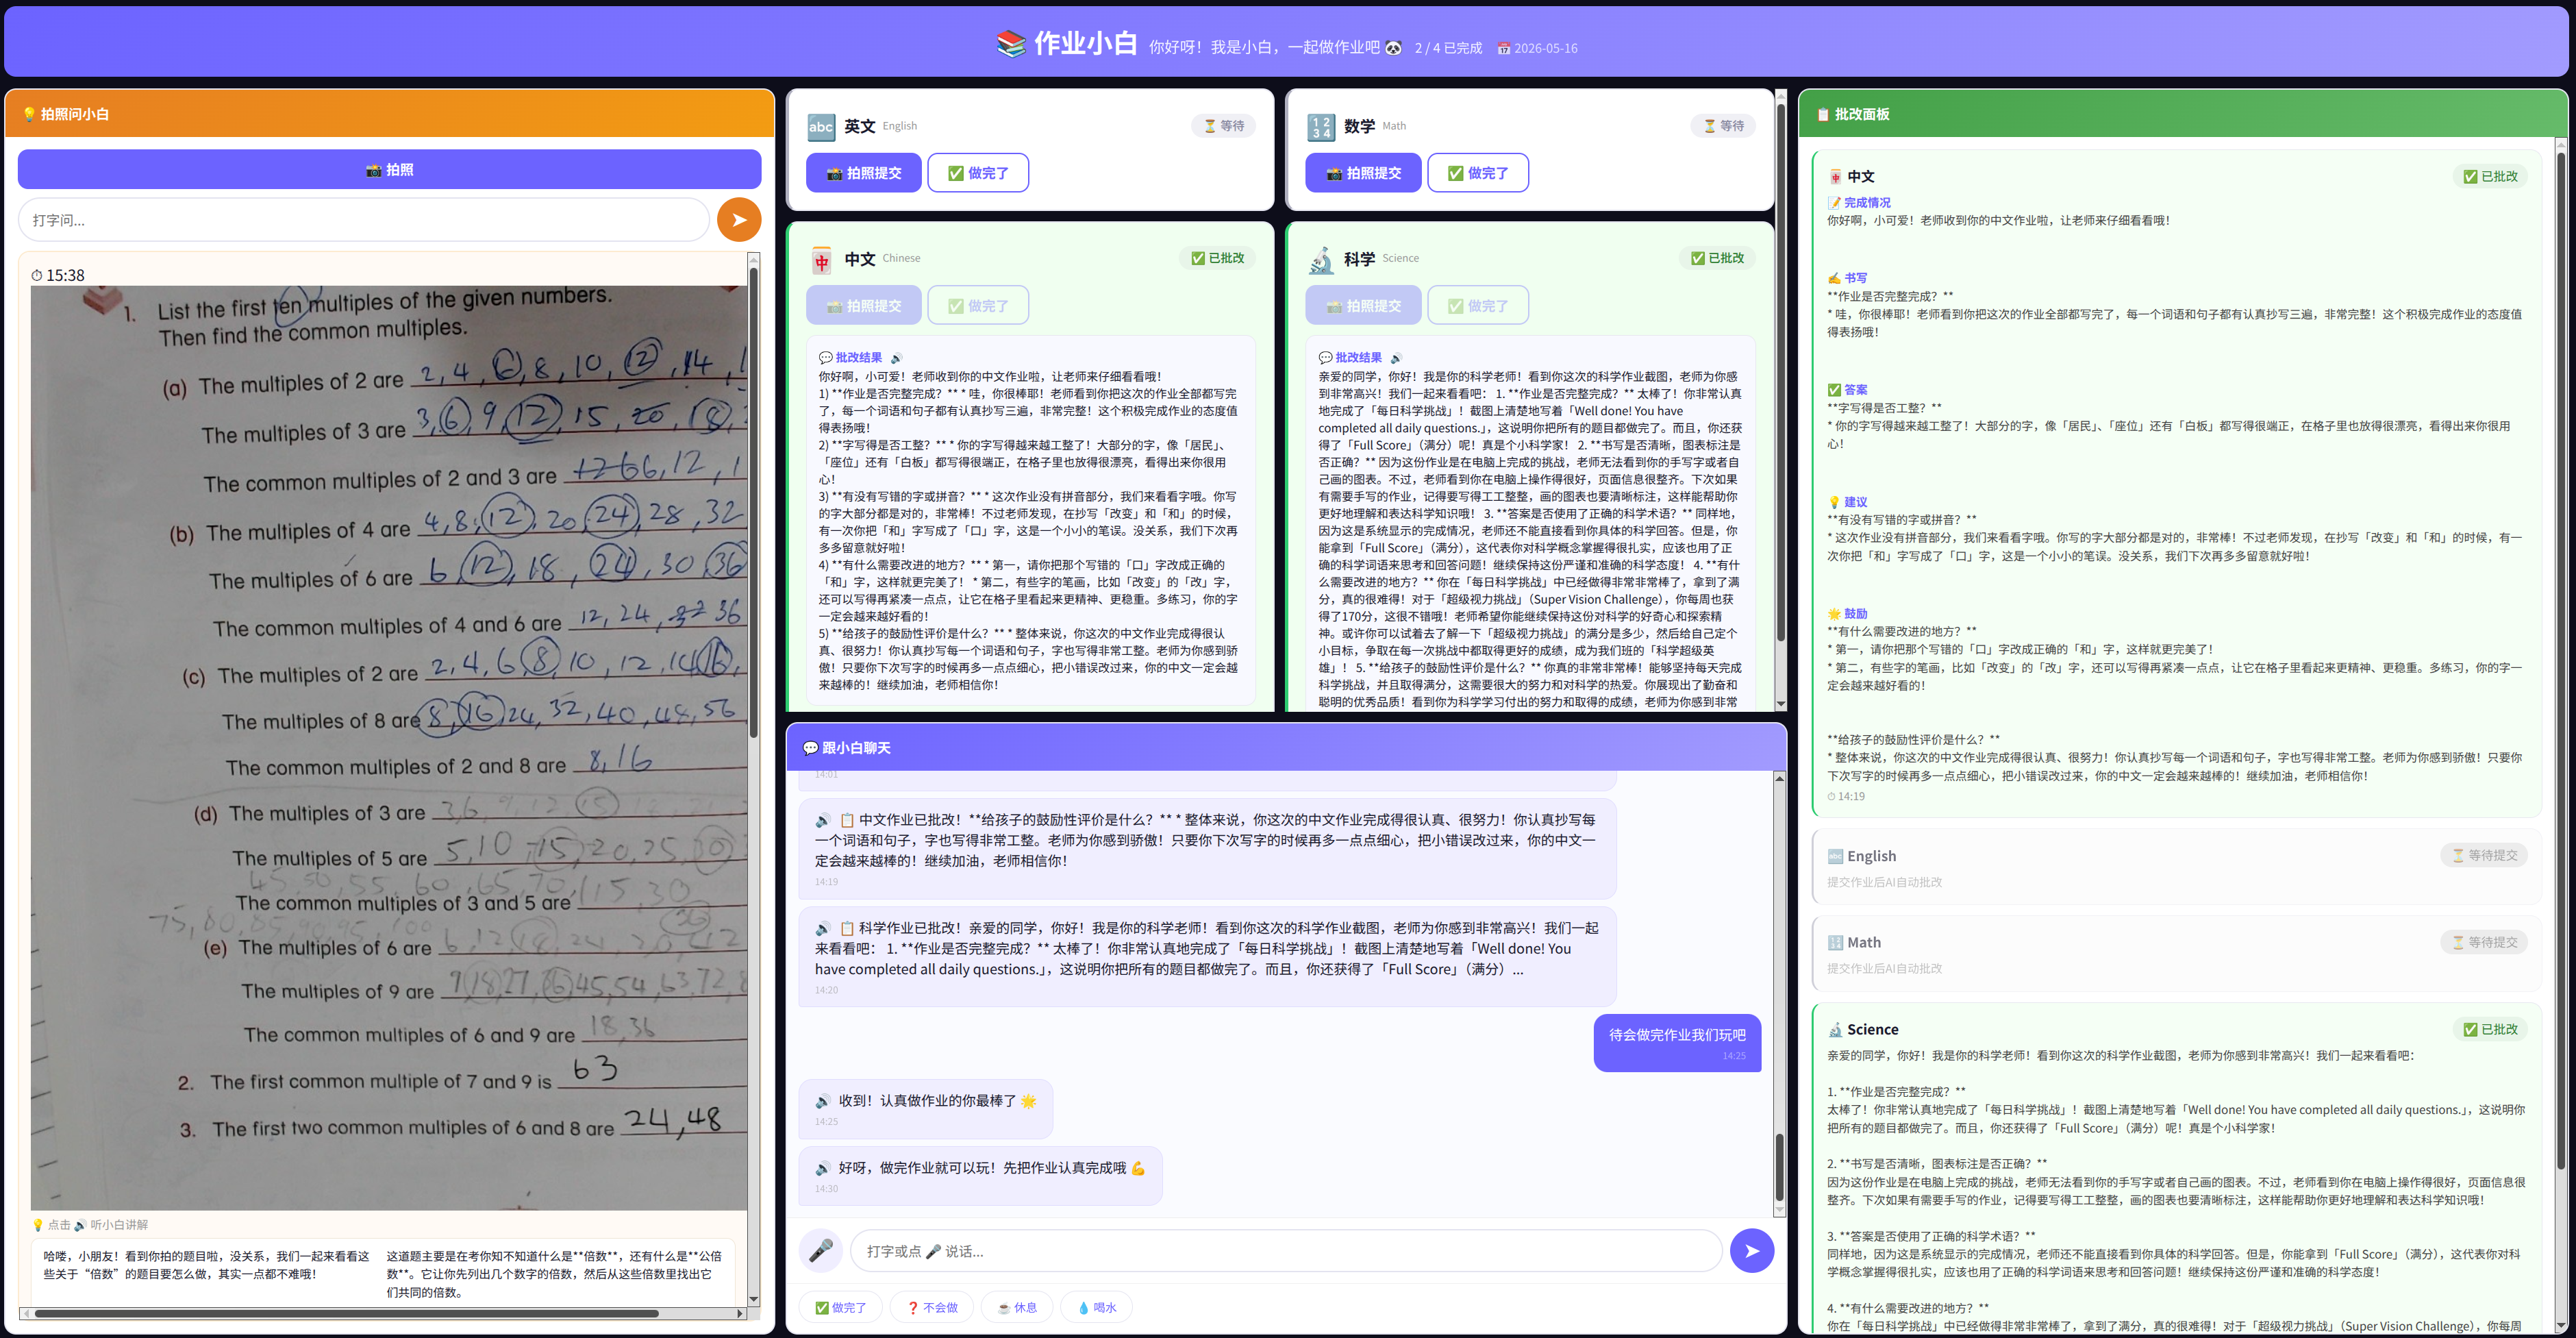Play speaker for 科学作业已批改 chat message

823,928
